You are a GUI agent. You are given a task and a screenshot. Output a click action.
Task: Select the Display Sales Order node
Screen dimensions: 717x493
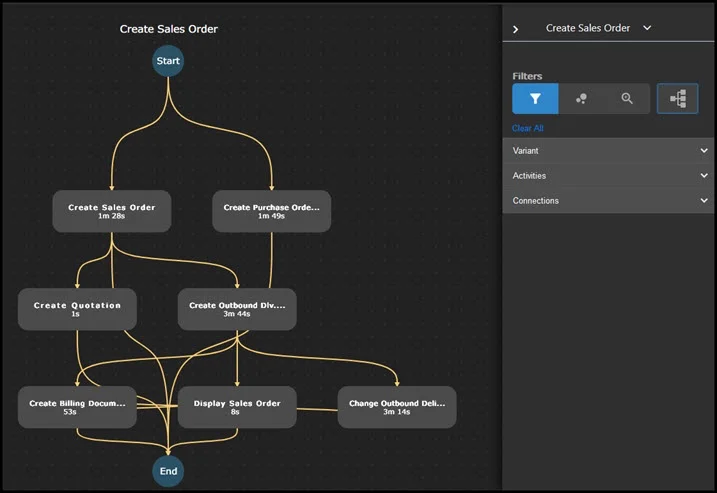[237, 407]
